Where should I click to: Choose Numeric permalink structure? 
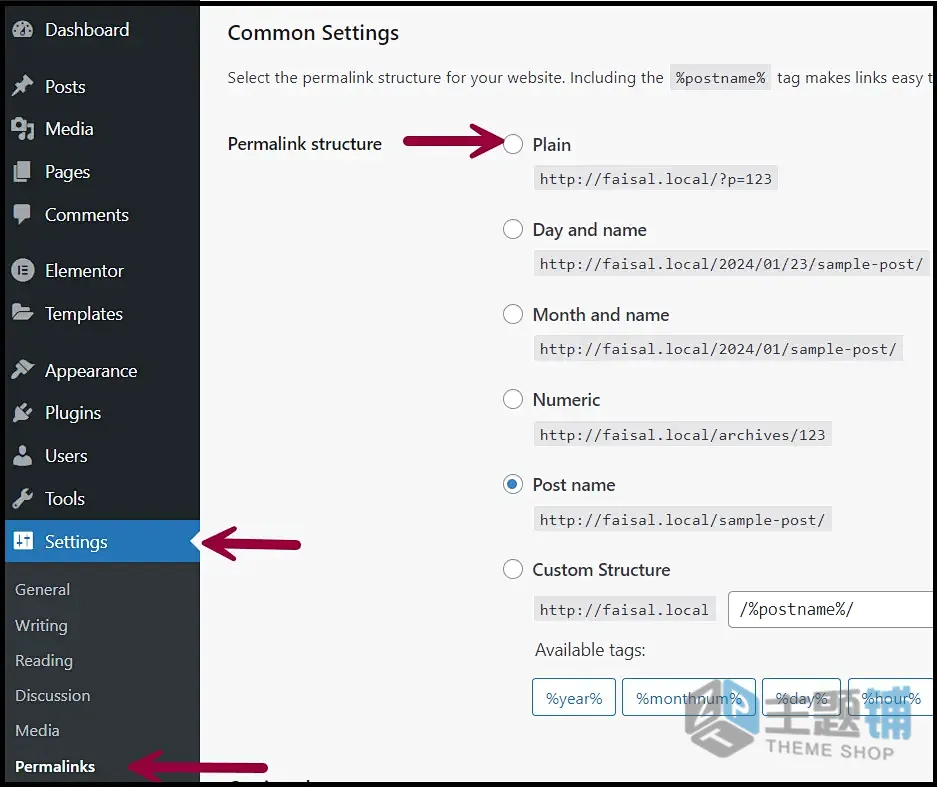[x=513, y=399]
